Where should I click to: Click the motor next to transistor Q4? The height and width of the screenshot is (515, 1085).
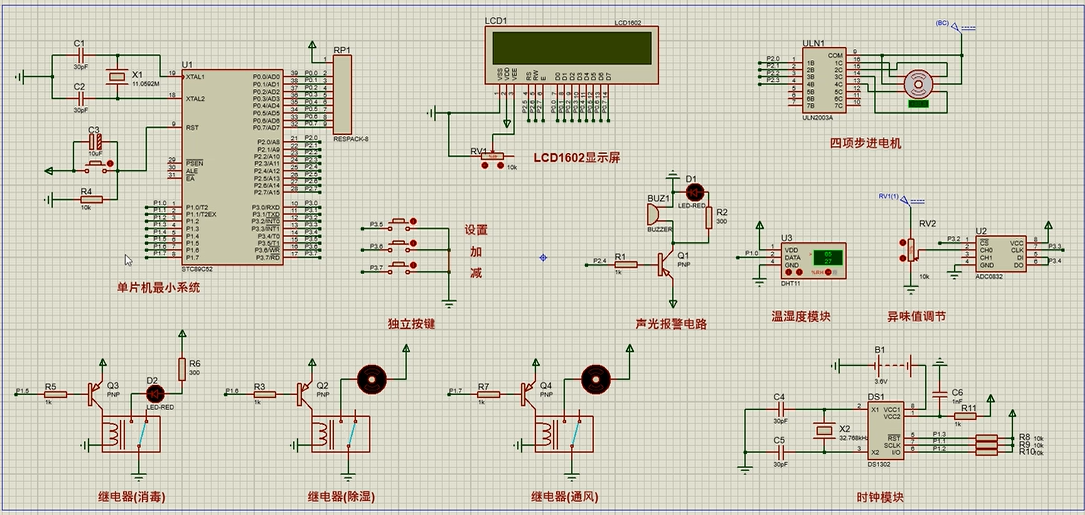click(595, 378)
